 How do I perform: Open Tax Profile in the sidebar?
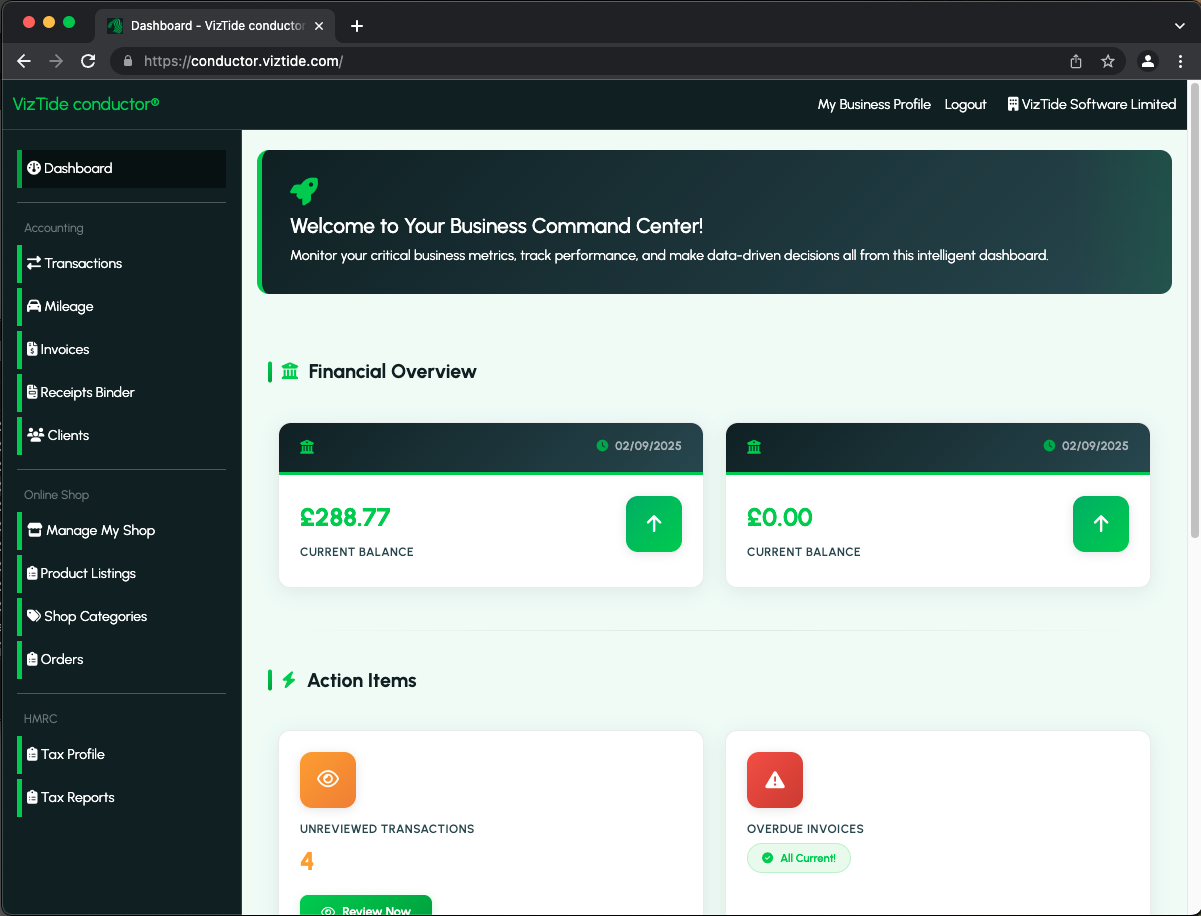point(122,754)
